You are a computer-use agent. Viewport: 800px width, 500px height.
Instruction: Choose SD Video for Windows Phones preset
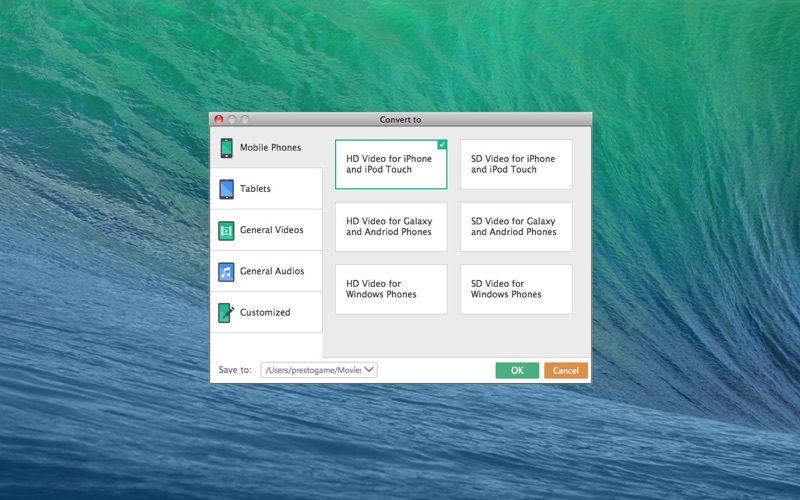click(516, 289)
